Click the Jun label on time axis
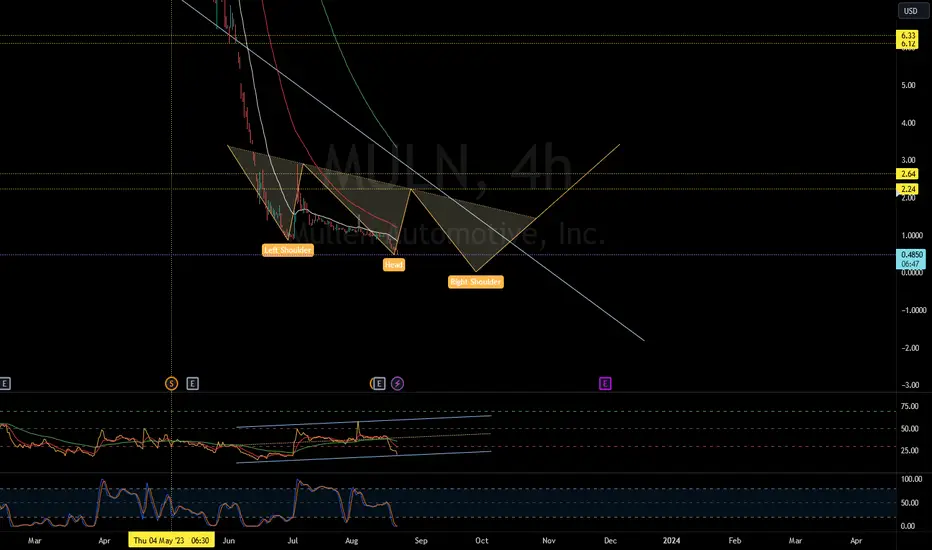This screenshot has height=550, width=932. [x=229, y=540]
